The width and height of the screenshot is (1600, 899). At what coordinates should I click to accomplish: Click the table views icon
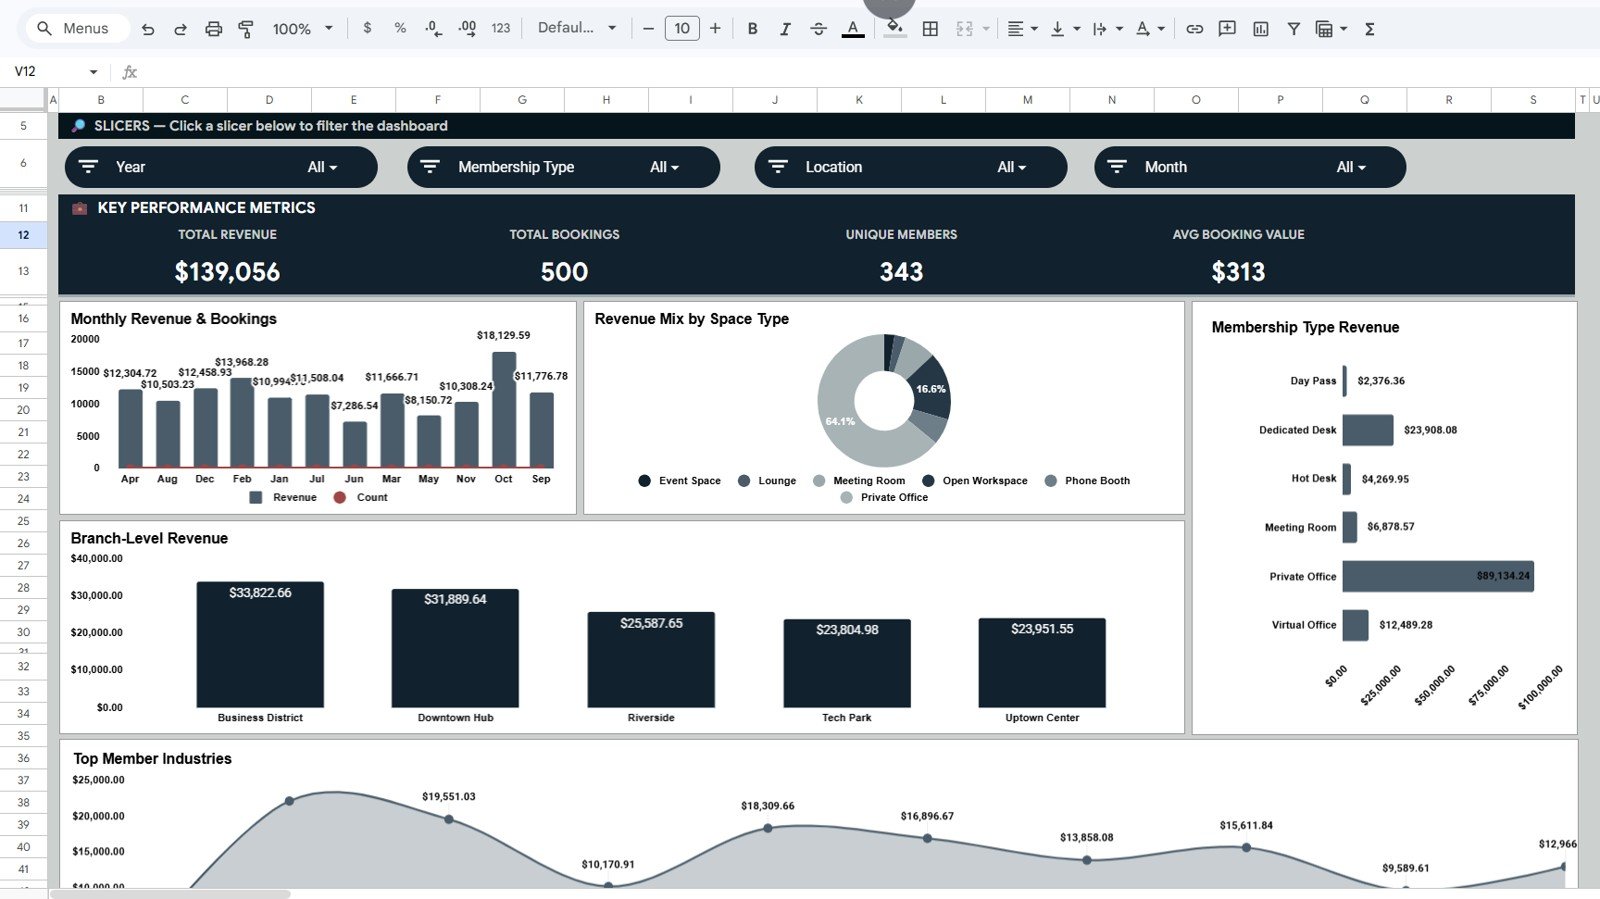point(1324,28)
